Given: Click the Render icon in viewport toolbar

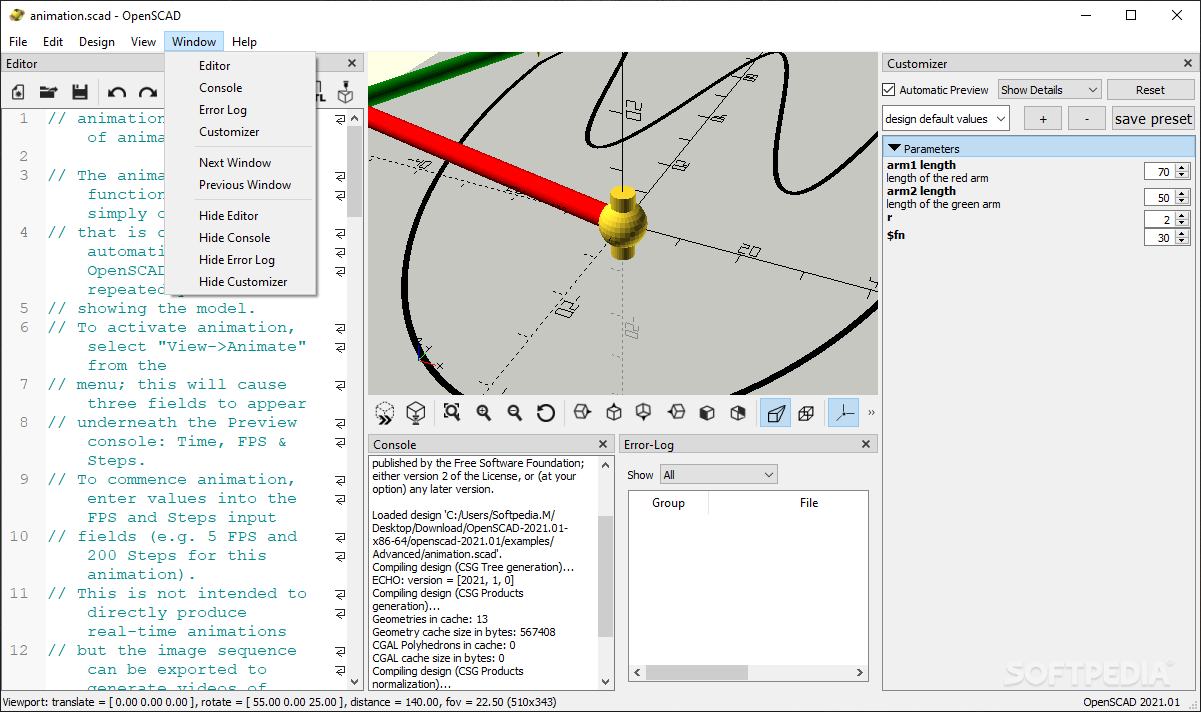Looking at the screenshot, I should tap(416, 412).
